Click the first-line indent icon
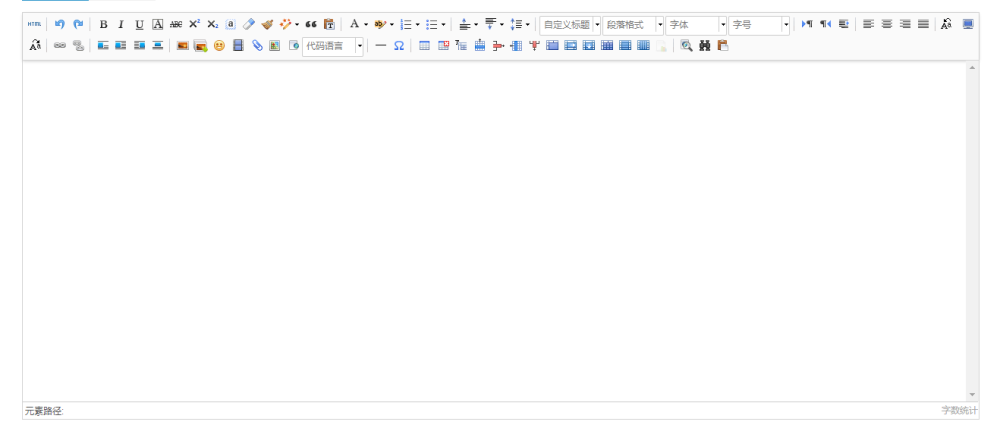The width and height of the screenshot is (1000, 428). coord(843,24)
